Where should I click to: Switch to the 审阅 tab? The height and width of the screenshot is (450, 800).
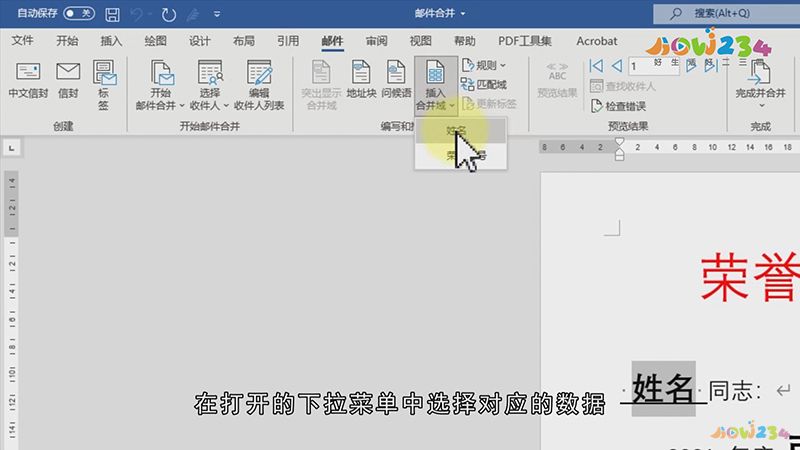[376, 41]
